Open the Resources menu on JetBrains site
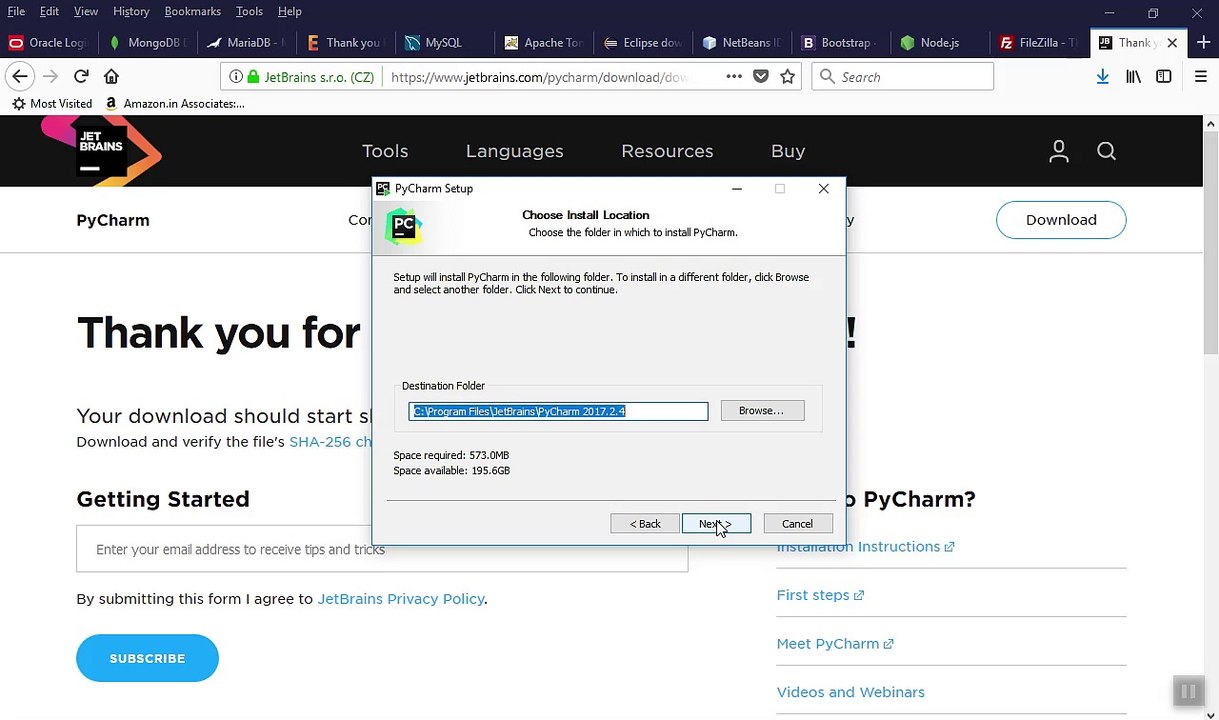Image resolution: width=1219 pixels, height=720 pixels. pos(667,151)
